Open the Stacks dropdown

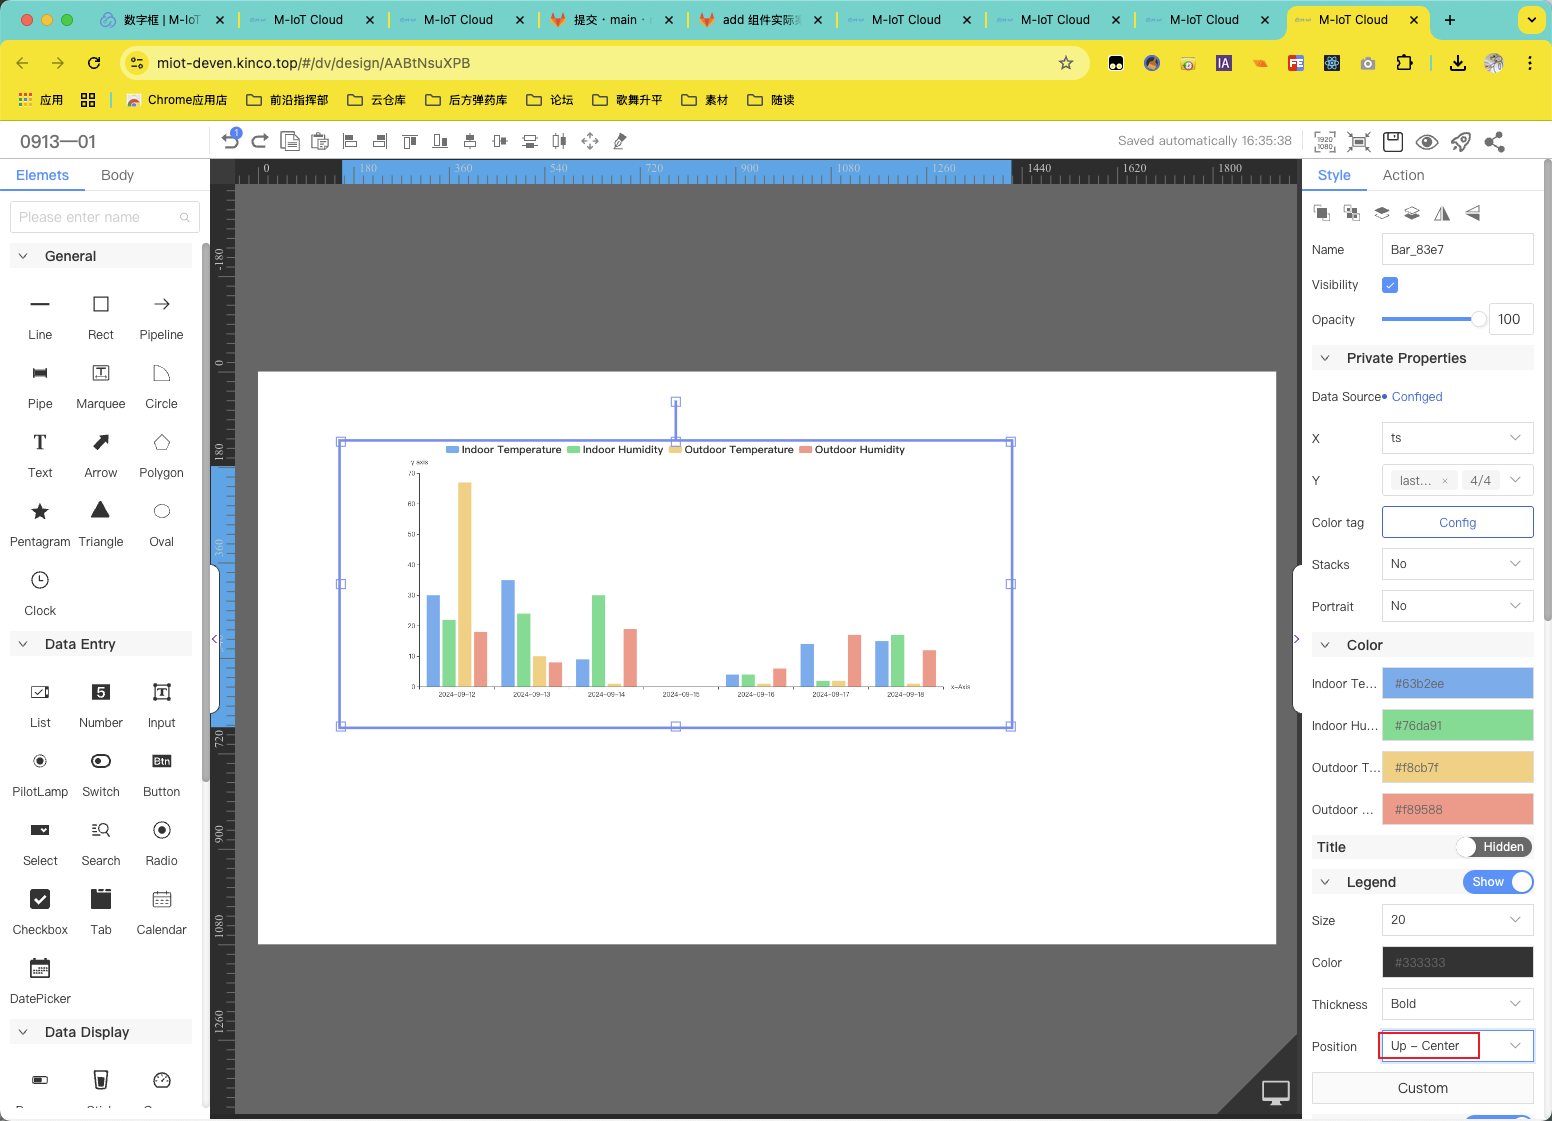point(1457,564)
